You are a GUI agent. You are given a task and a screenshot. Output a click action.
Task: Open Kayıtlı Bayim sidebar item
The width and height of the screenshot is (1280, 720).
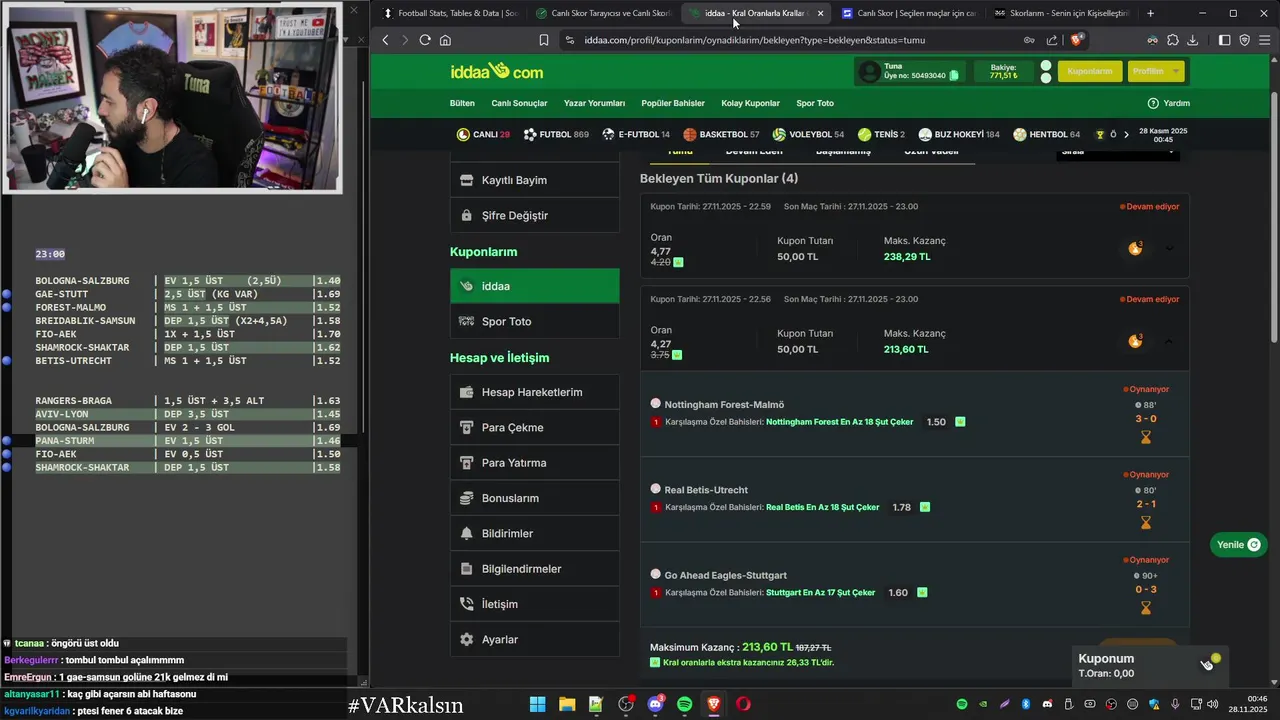pyautogui.click(x=535, y=180)
